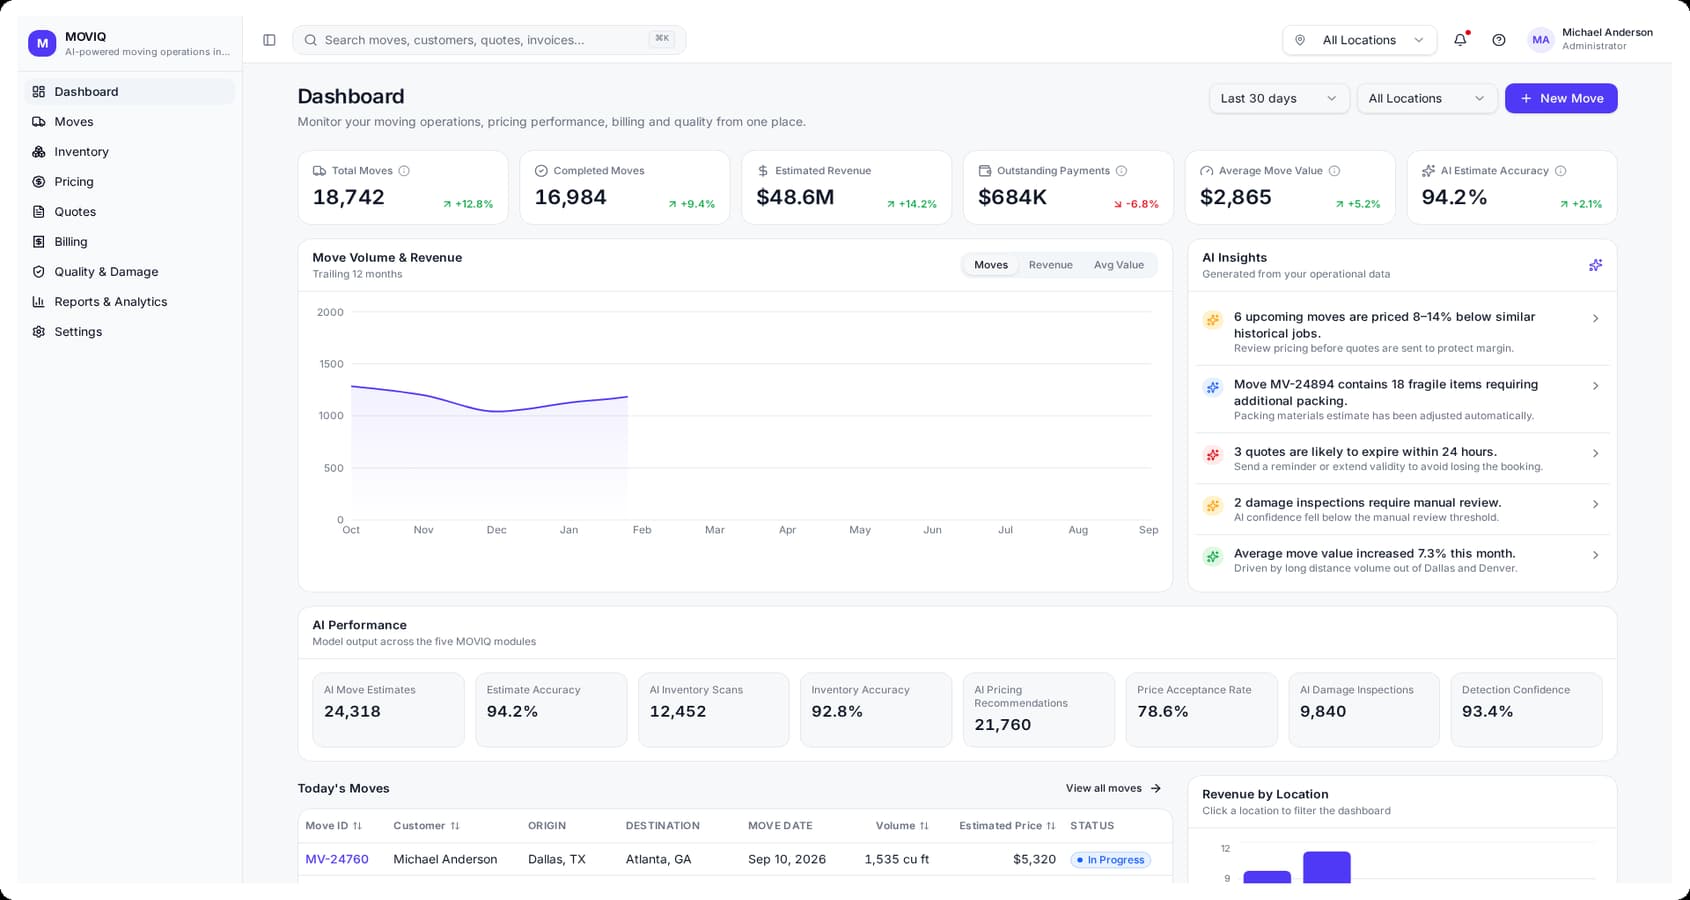Viewport: 1690px width, 900px height.
Task: Open the All Locations filter beside New Move
Action: pos(1427,98)
